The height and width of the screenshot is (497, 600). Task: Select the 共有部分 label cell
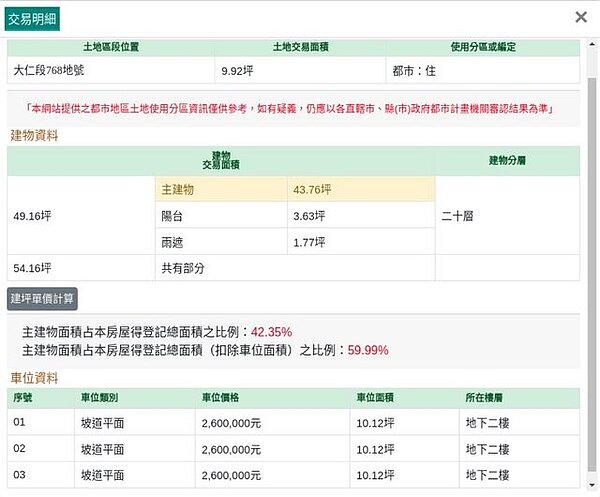point(295,268)
